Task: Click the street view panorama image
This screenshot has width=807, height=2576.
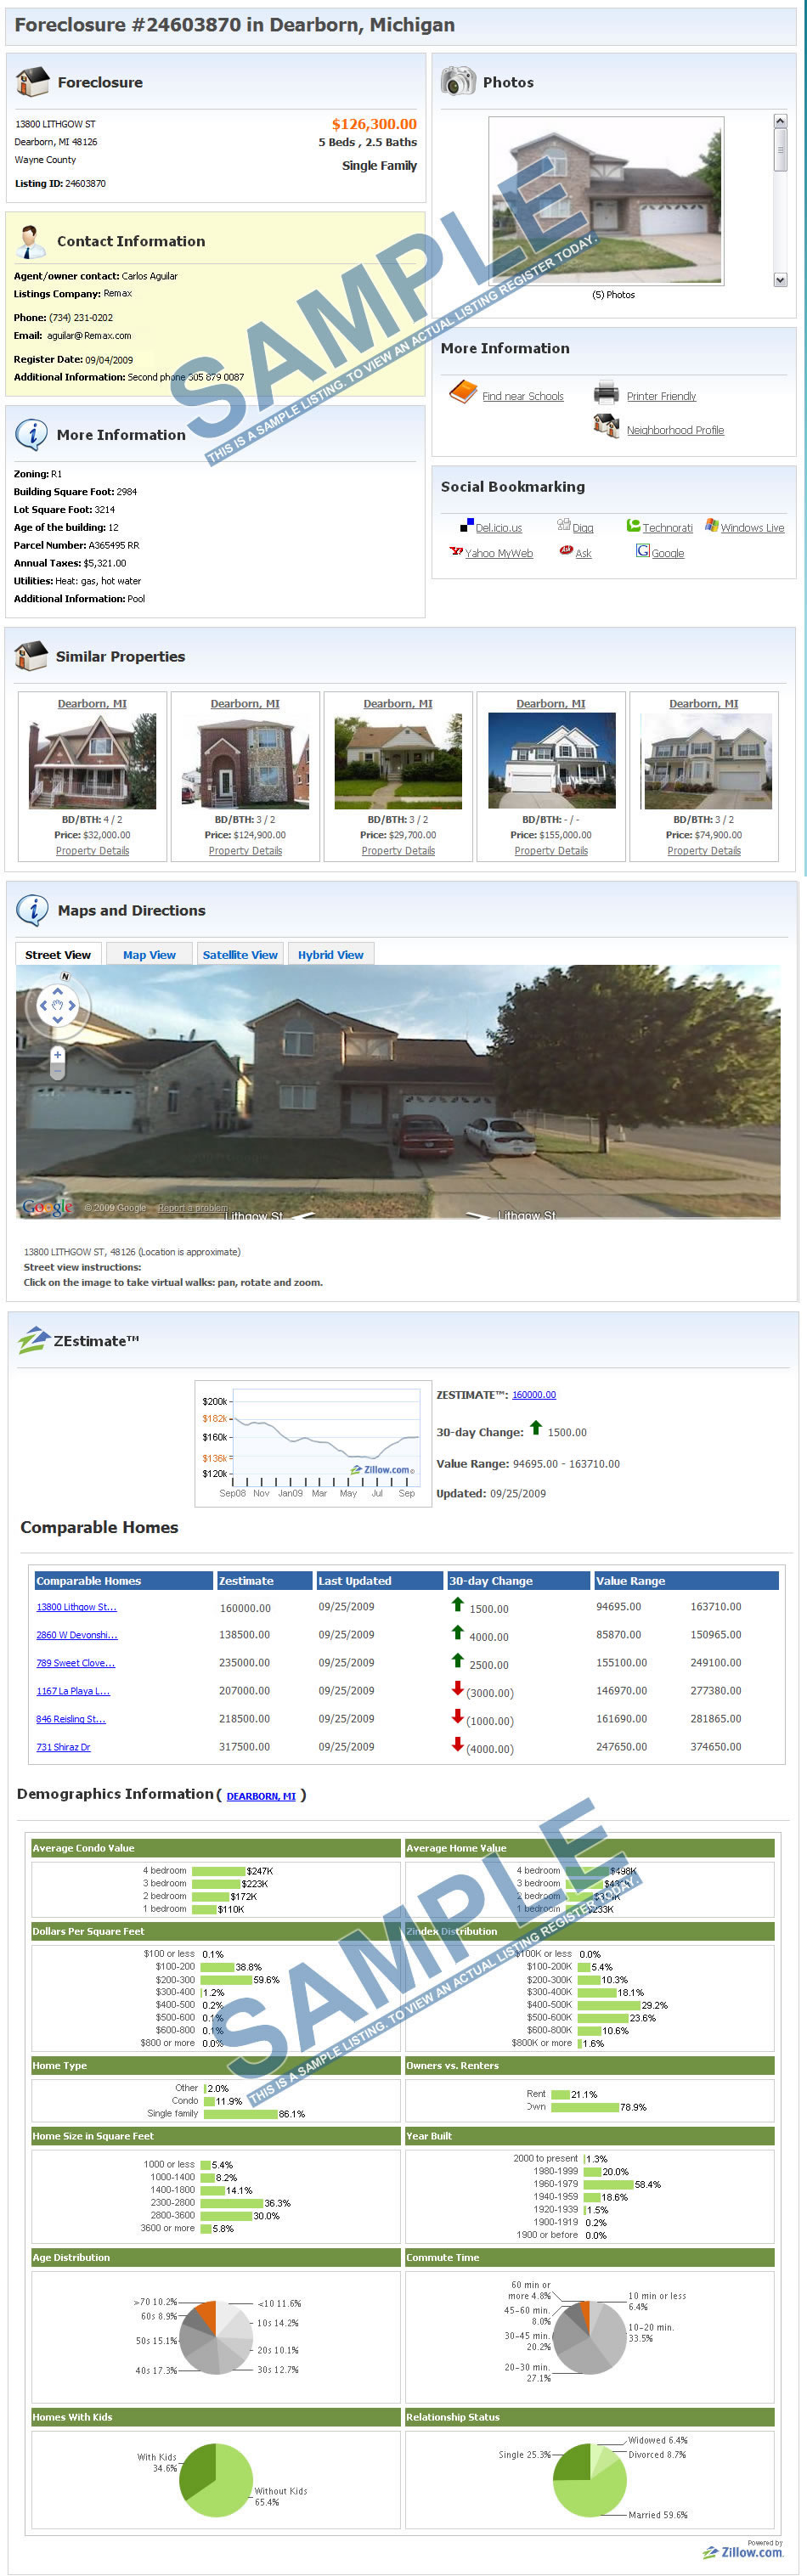Action: [x=398, y=1092]
